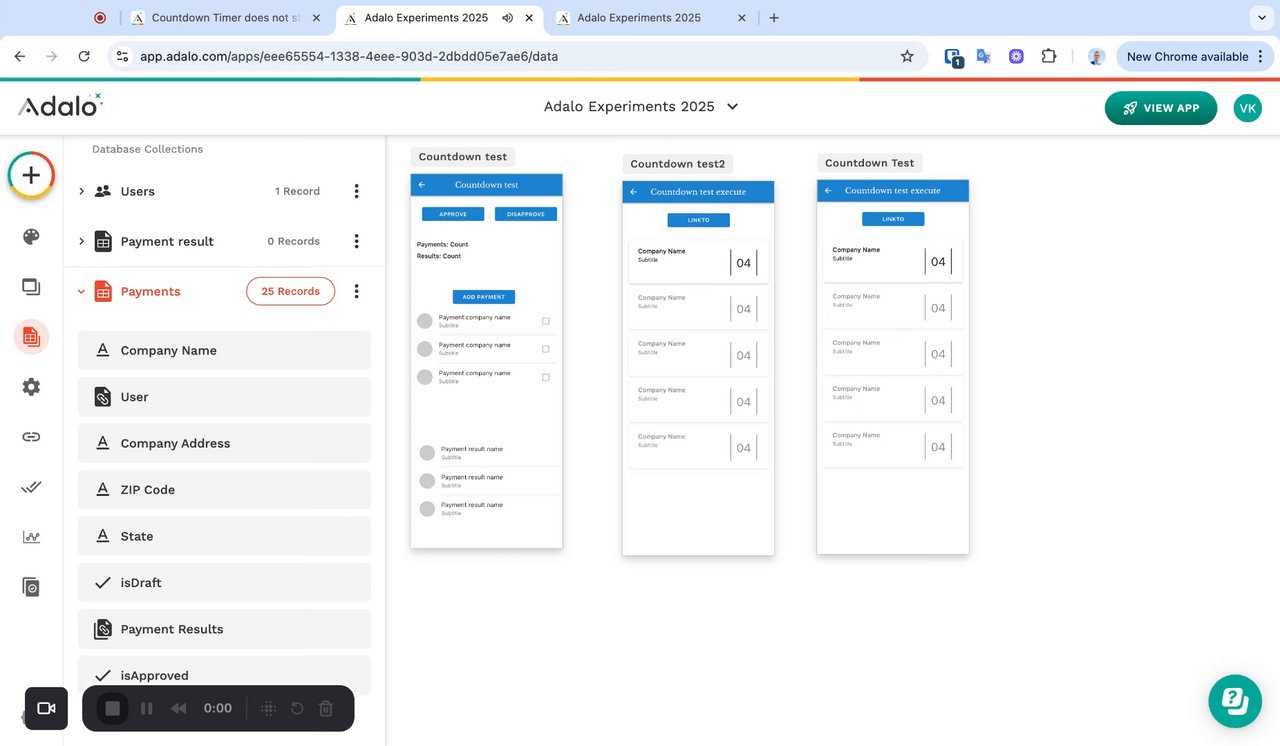Open the Settings gear in sidebar
The width and height of the screenshot is (1280, 746).
coord(31,387)
